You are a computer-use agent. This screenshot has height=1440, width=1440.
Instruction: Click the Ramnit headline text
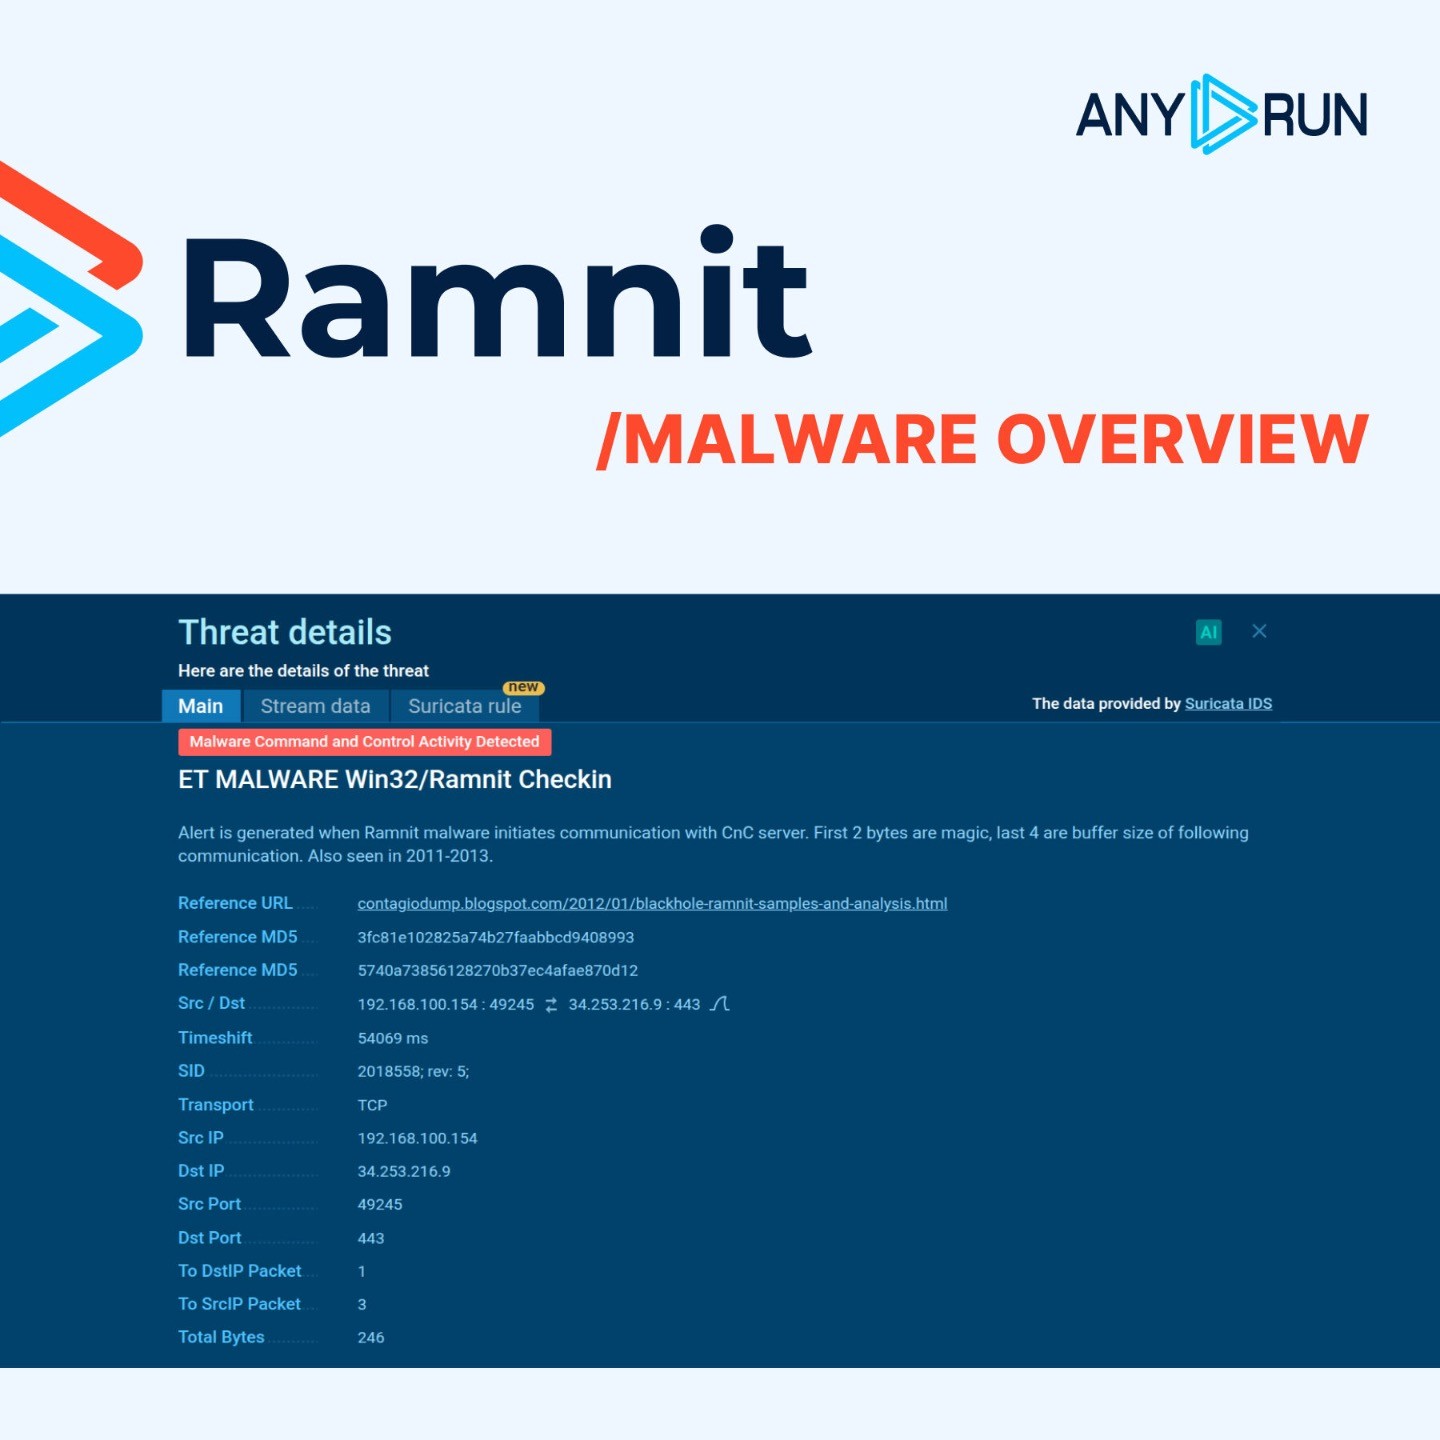tap(497, 293)
